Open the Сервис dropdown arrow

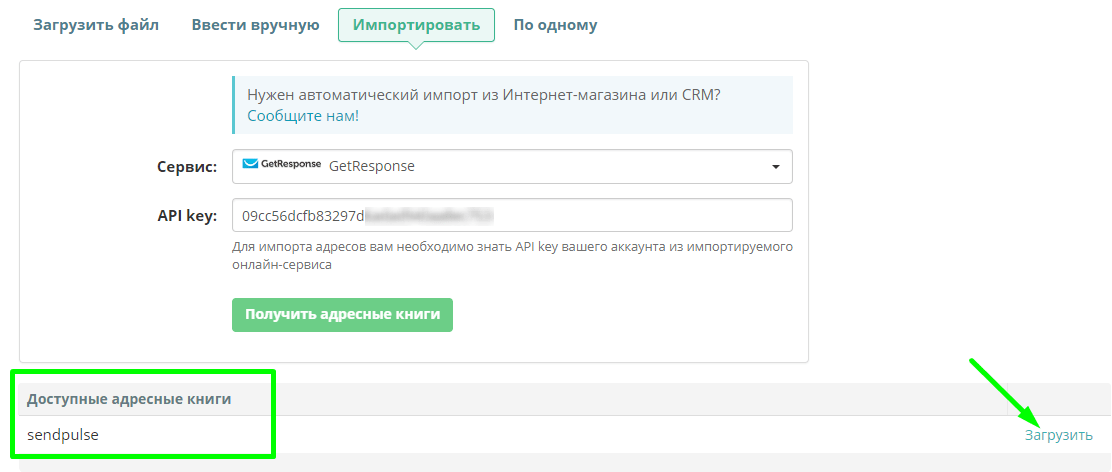tap(775, 167)
